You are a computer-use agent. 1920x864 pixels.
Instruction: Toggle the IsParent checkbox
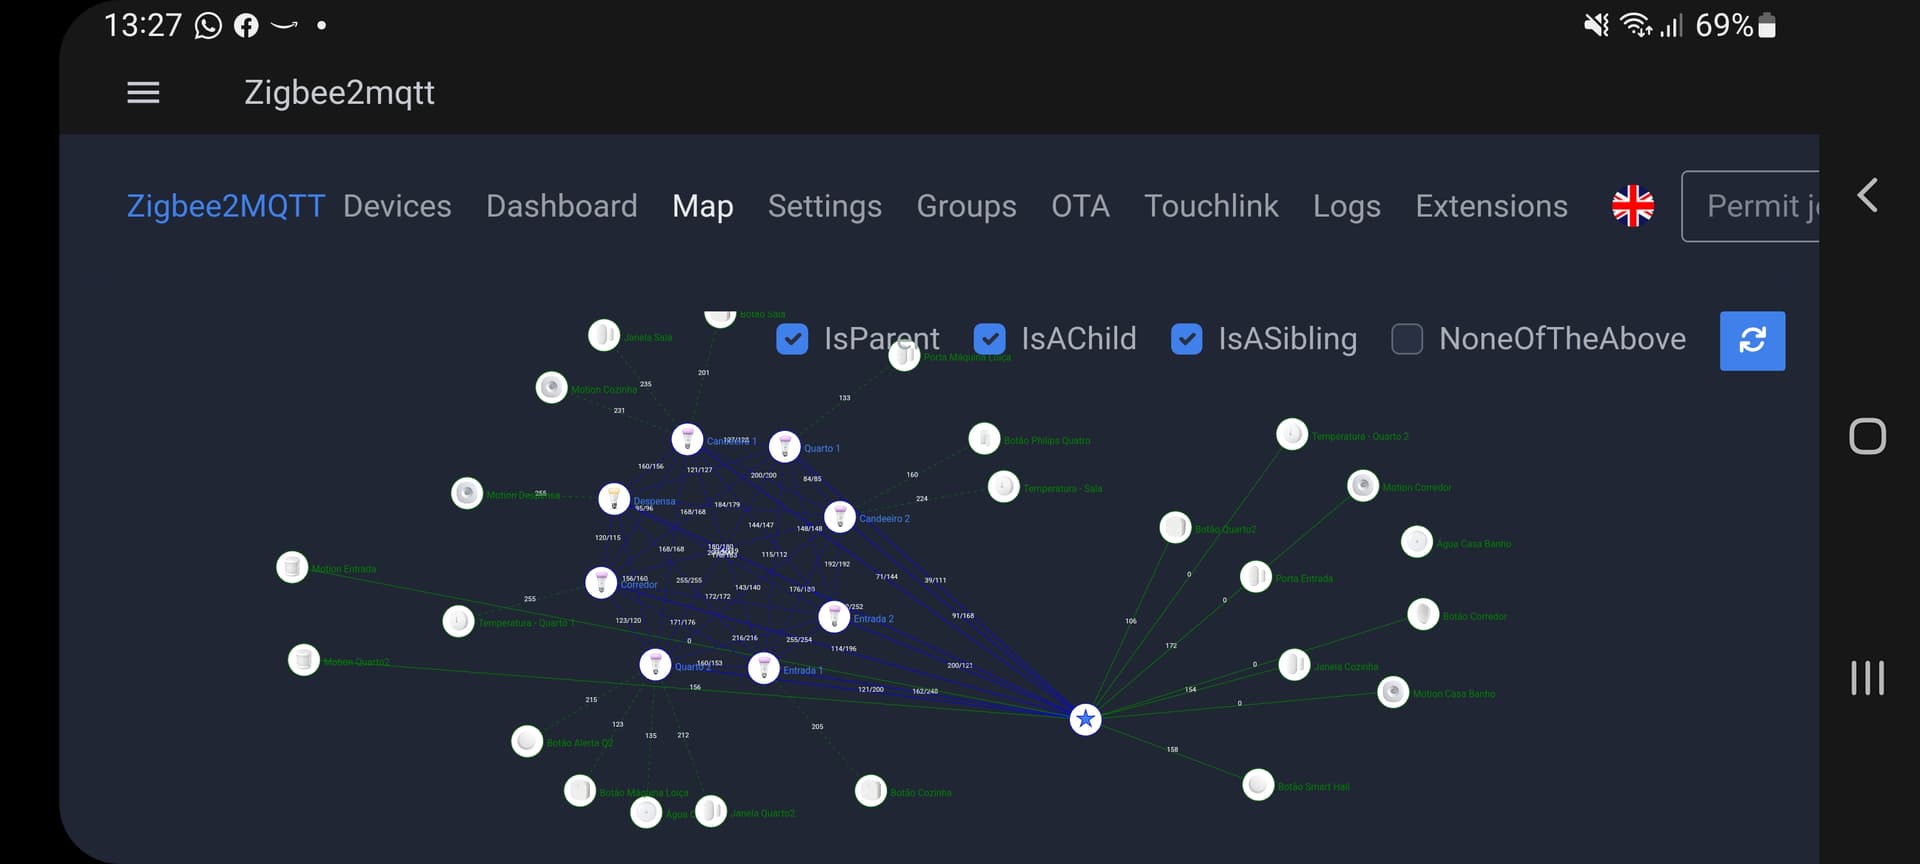tap(792, 340)
